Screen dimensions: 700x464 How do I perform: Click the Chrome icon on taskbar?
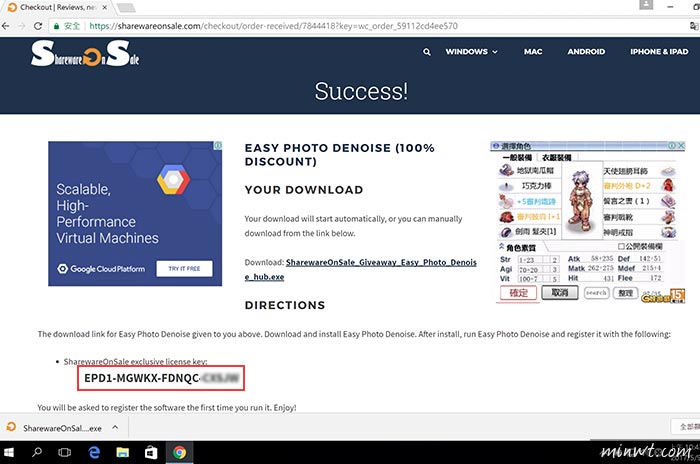180,452
